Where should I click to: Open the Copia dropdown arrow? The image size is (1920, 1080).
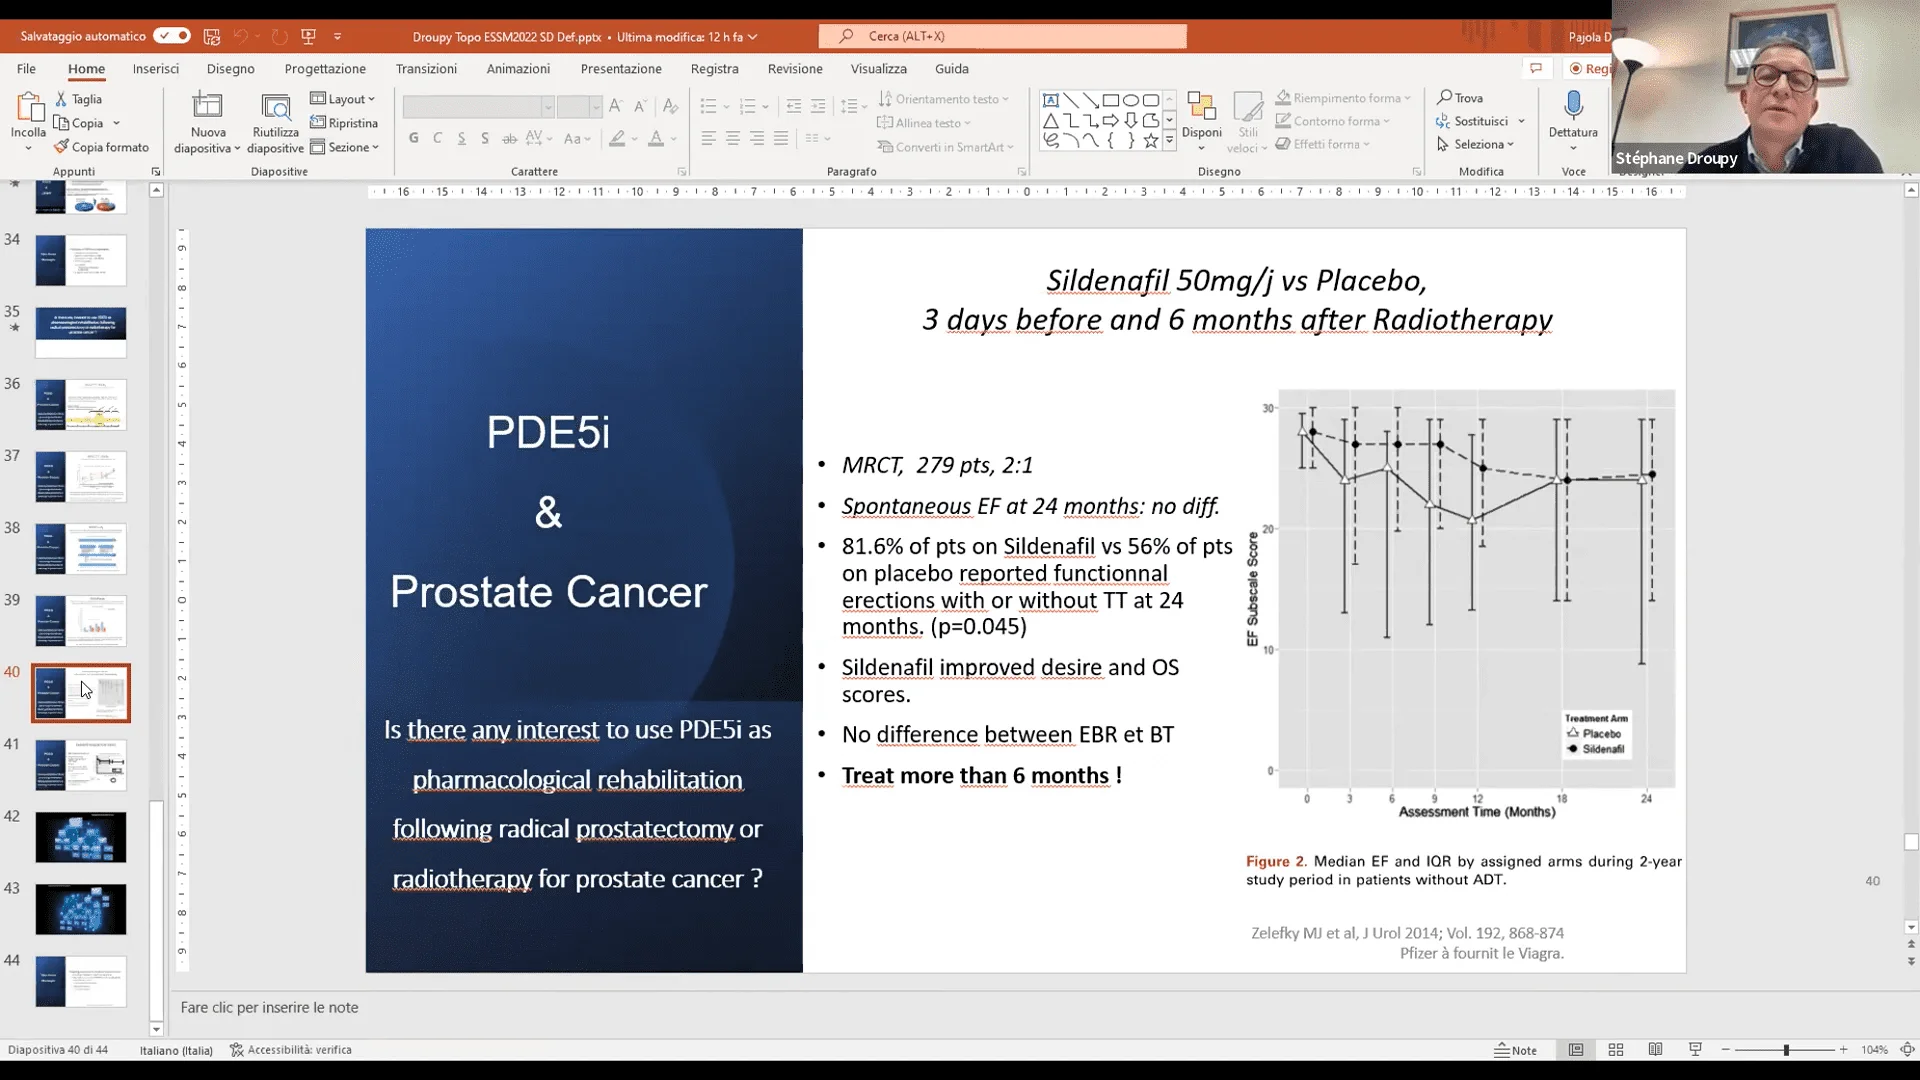(x=116, y=123)
